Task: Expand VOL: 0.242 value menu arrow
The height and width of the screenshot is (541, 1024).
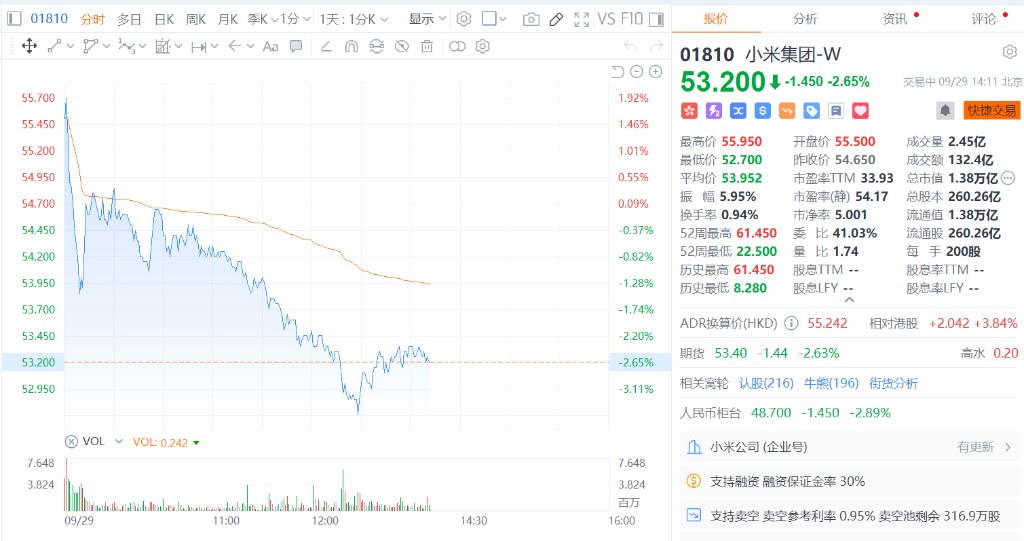Action: tap(196, 443)
